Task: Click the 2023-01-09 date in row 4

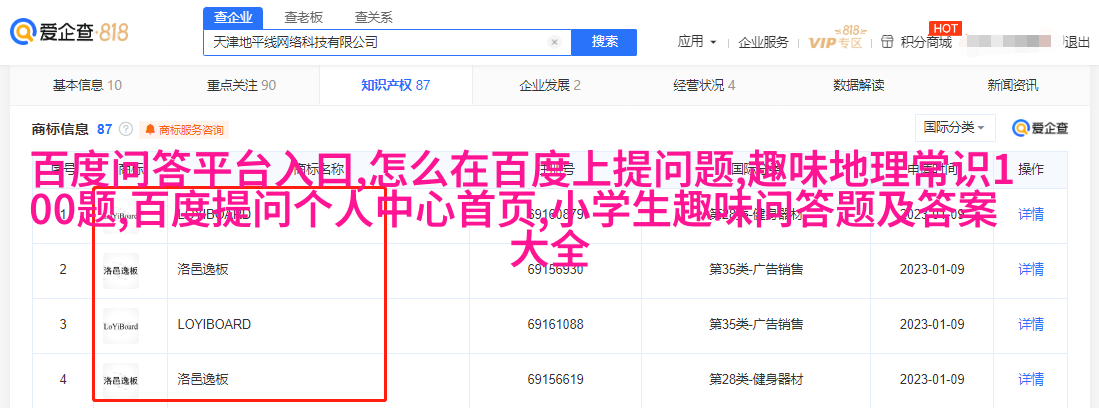Action: pyautogui.click(x=932, y=380)
